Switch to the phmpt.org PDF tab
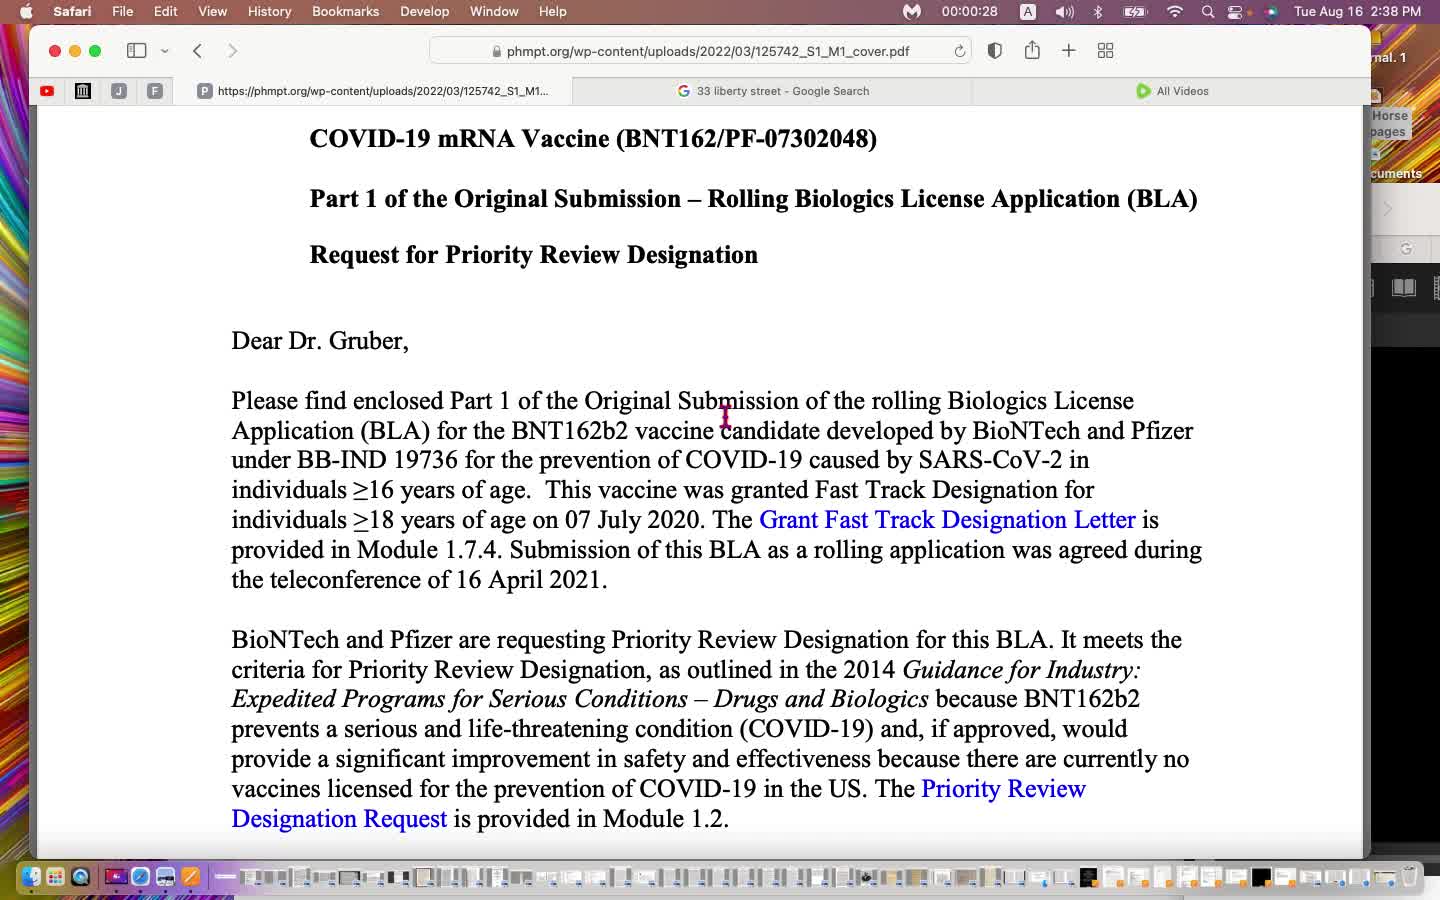 pyautogui.click(x=373, y=91)
